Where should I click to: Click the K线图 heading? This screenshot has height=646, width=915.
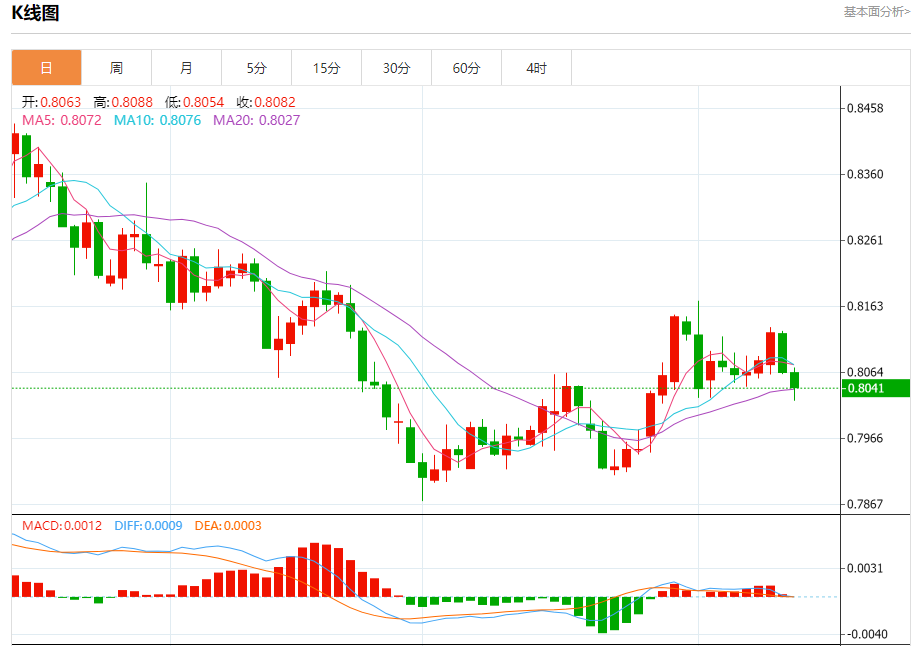pyautogui.click(x=35, y=13)
